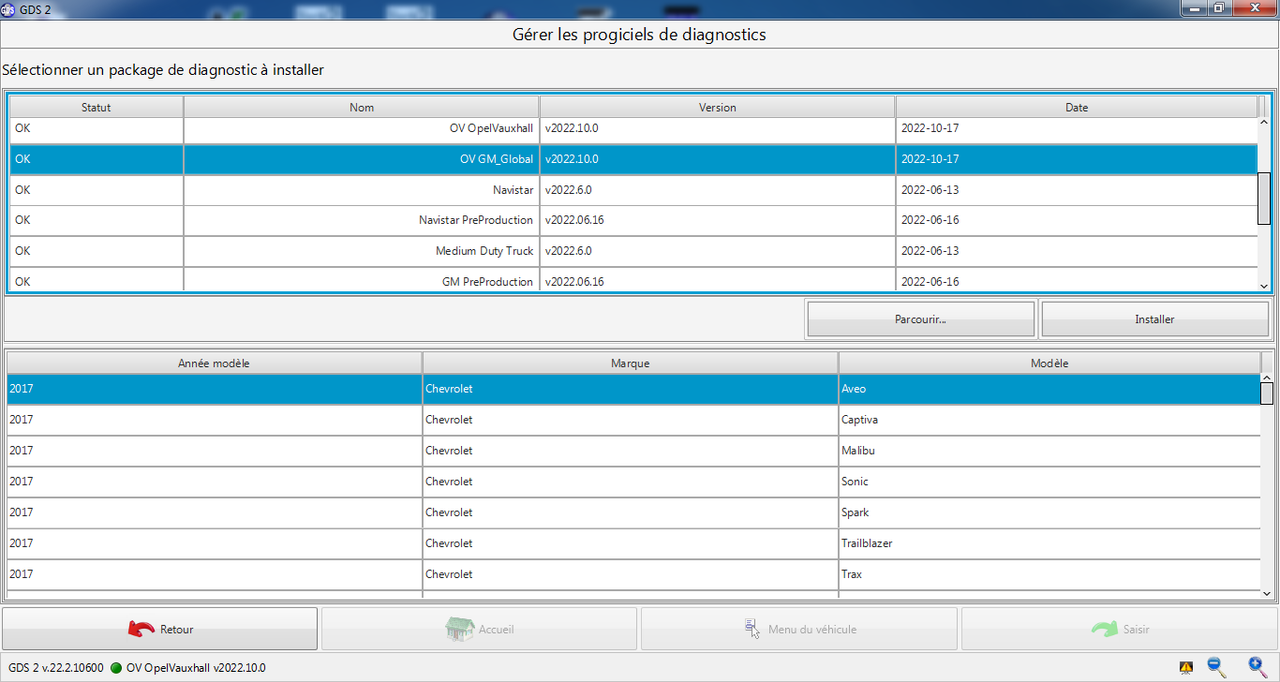
Task: Select the Navistar package name cell
Action: coord(362,190)
